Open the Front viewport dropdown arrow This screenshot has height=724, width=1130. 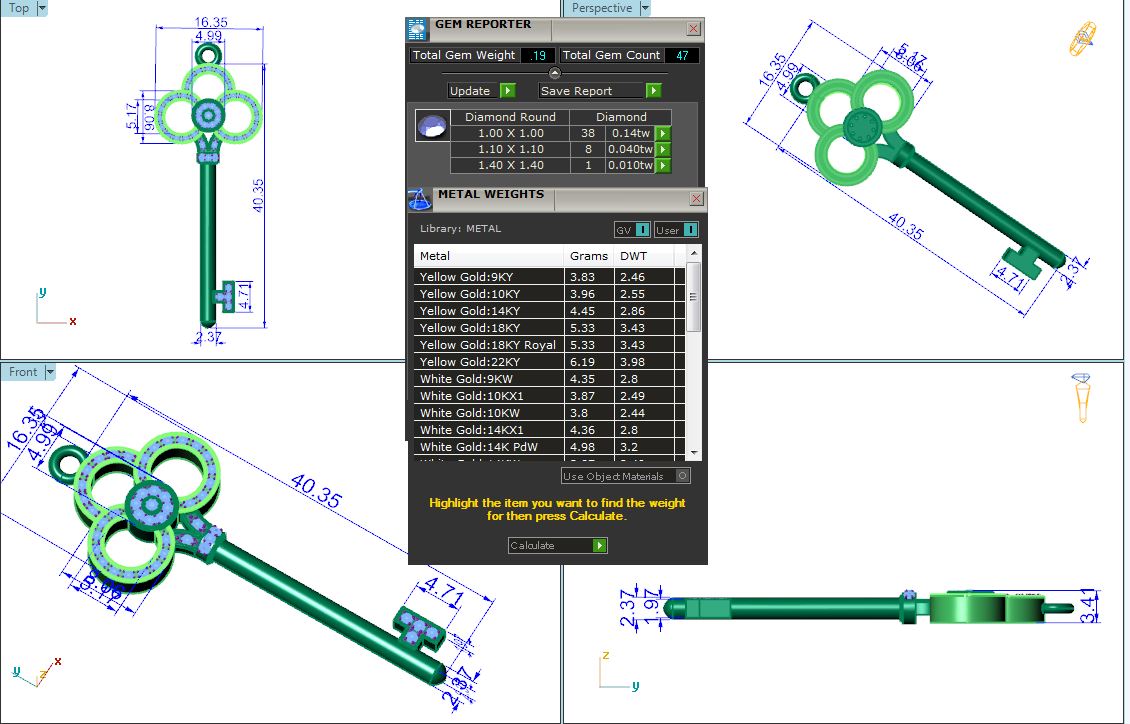49,372
